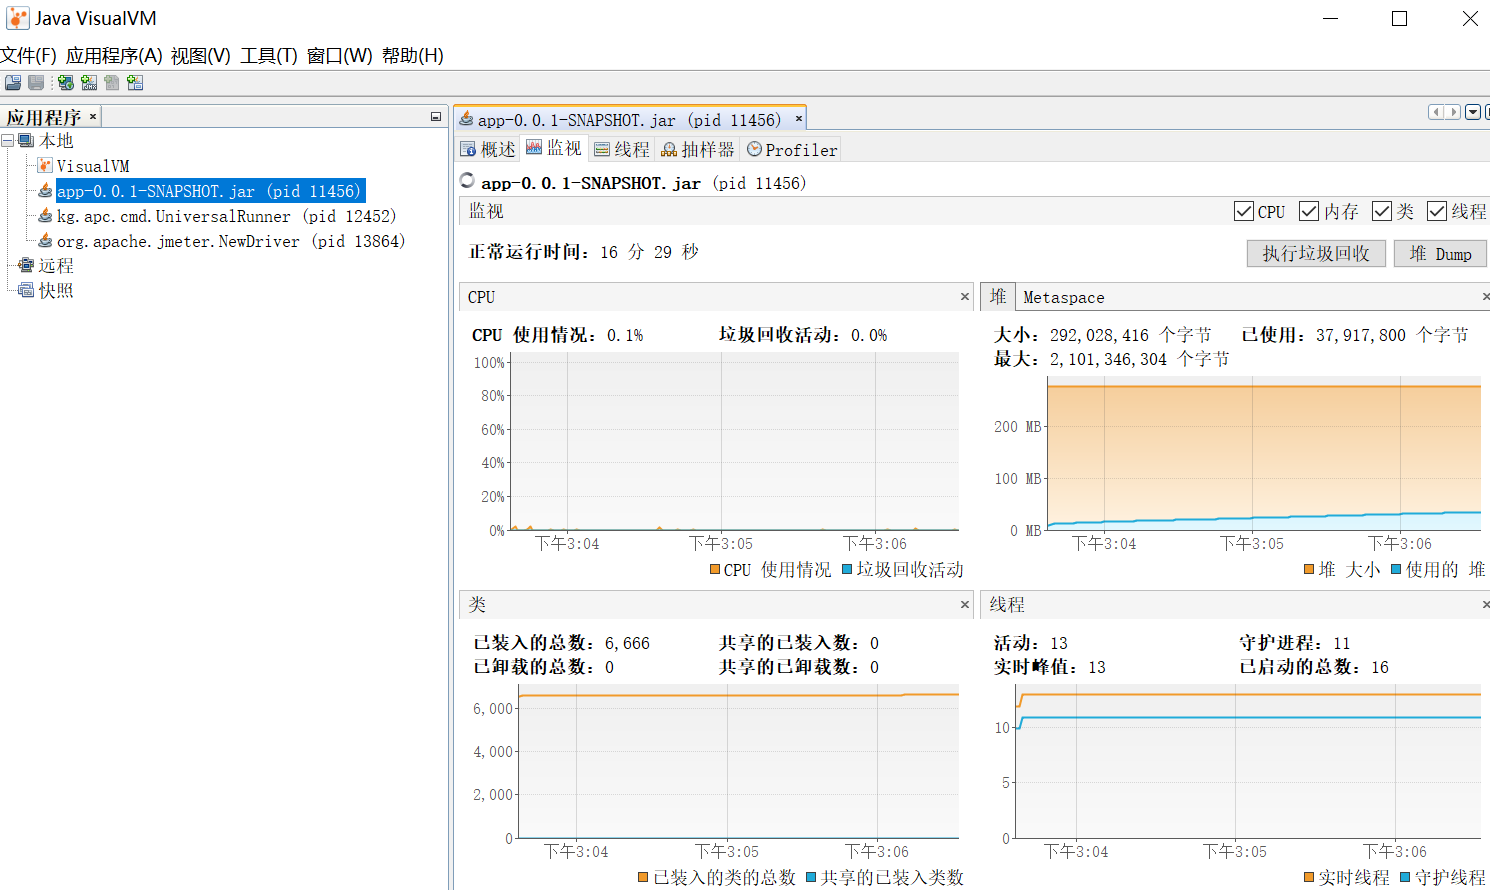Image resolution: width=1490 pixels, height=890 pixels.
Task: Click the last Add snapshot toolbar icon
Action: 135,83
